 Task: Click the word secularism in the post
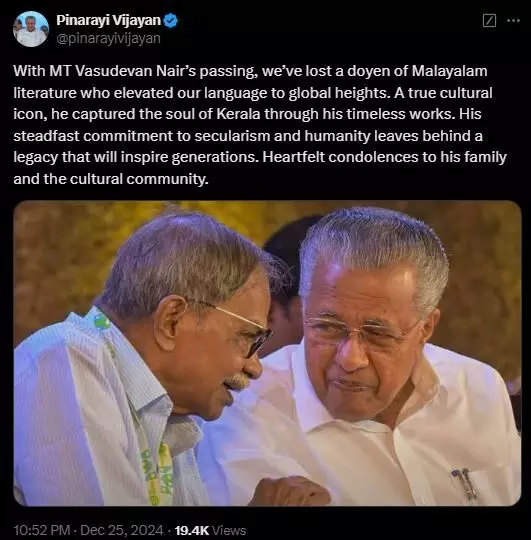point(232,136)
